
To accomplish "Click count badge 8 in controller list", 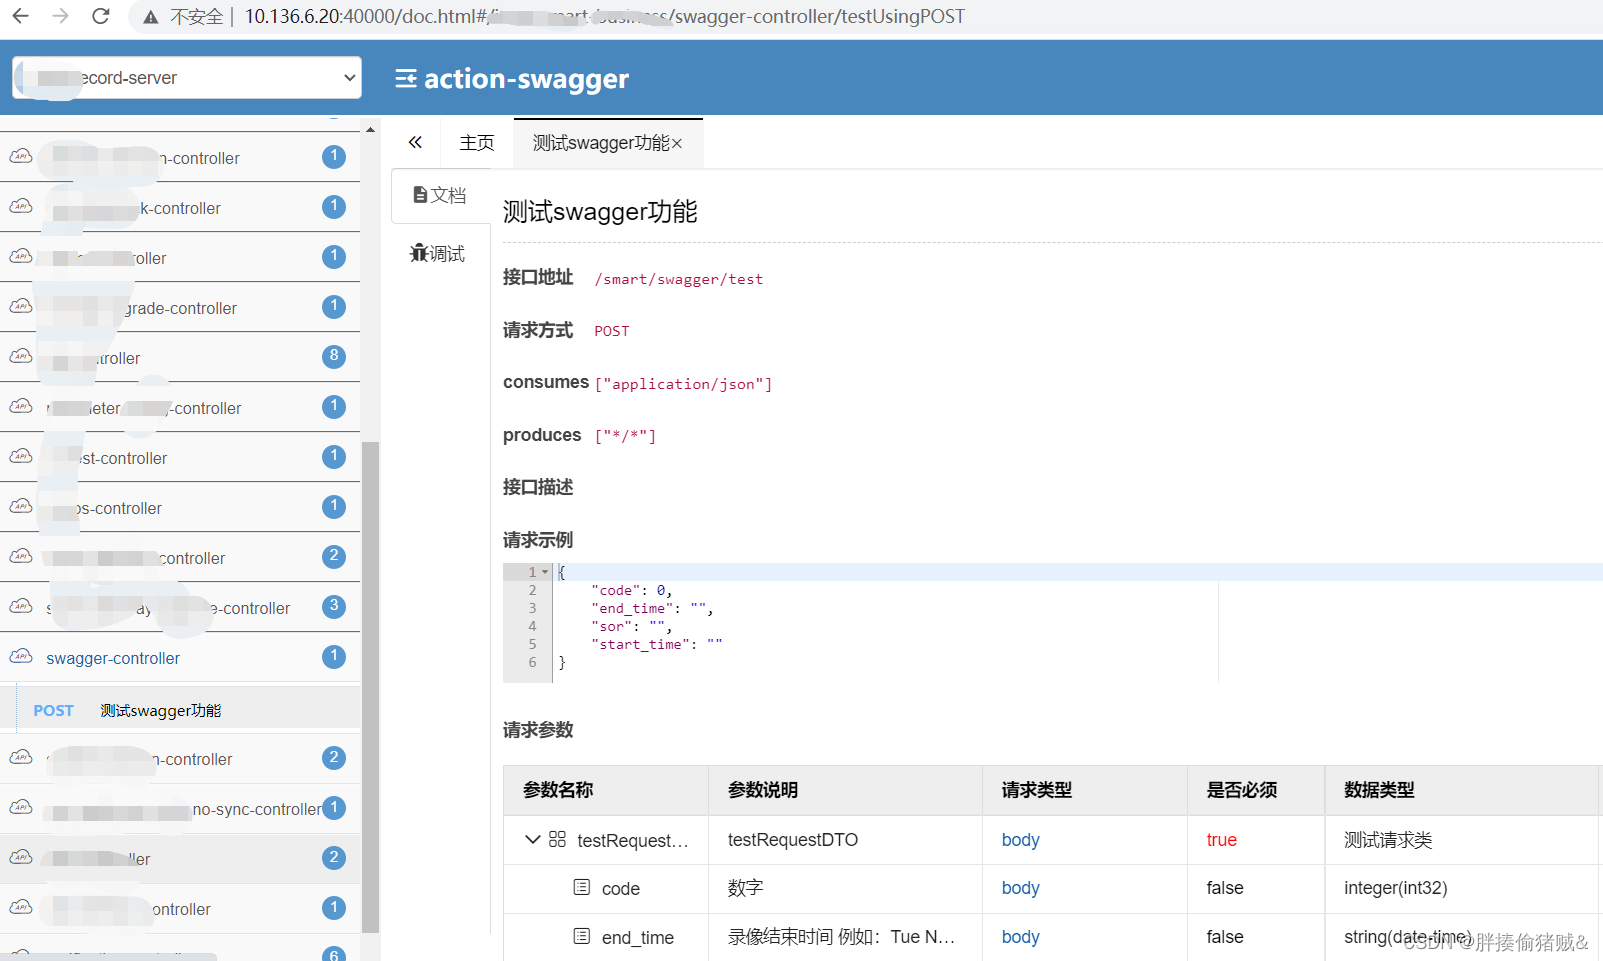I will pyautogui.click(x=334, y=356).
